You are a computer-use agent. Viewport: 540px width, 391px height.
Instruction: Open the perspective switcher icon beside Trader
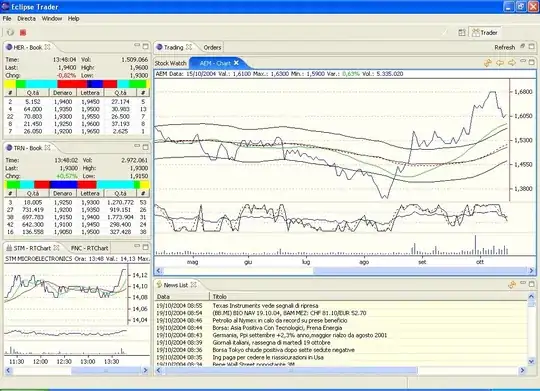(462, 33)
